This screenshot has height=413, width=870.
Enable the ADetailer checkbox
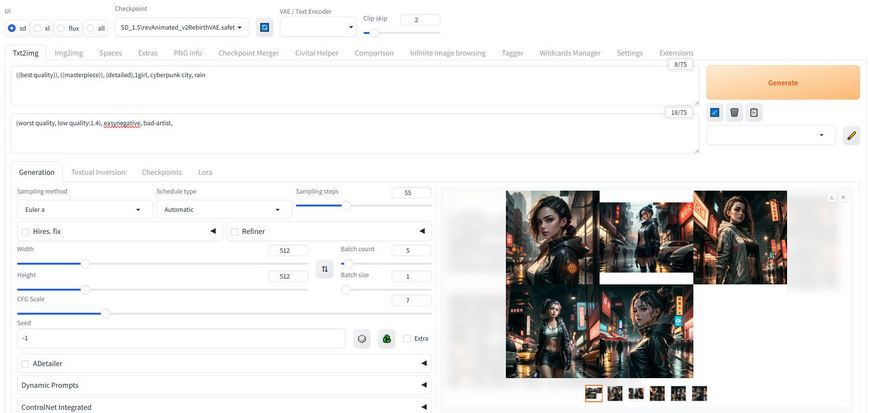point(25,364)
